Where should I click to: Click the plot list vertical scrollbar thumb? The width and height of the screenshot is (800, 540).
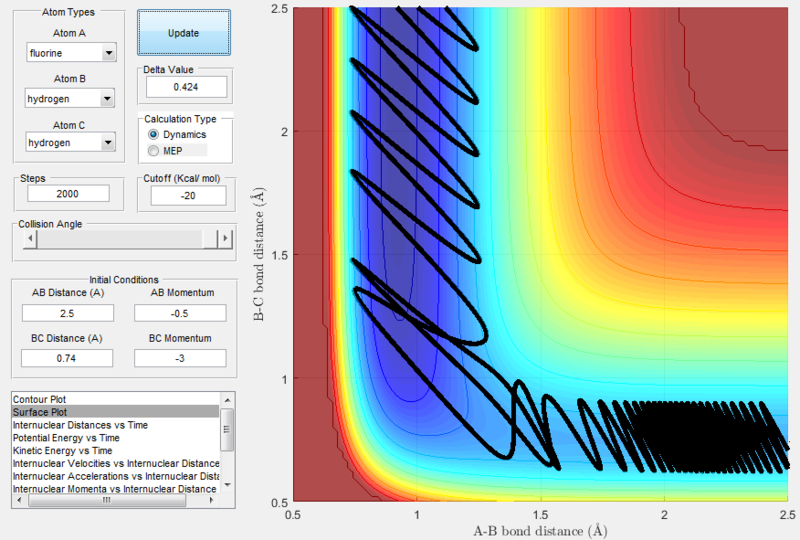pos(227,429)
